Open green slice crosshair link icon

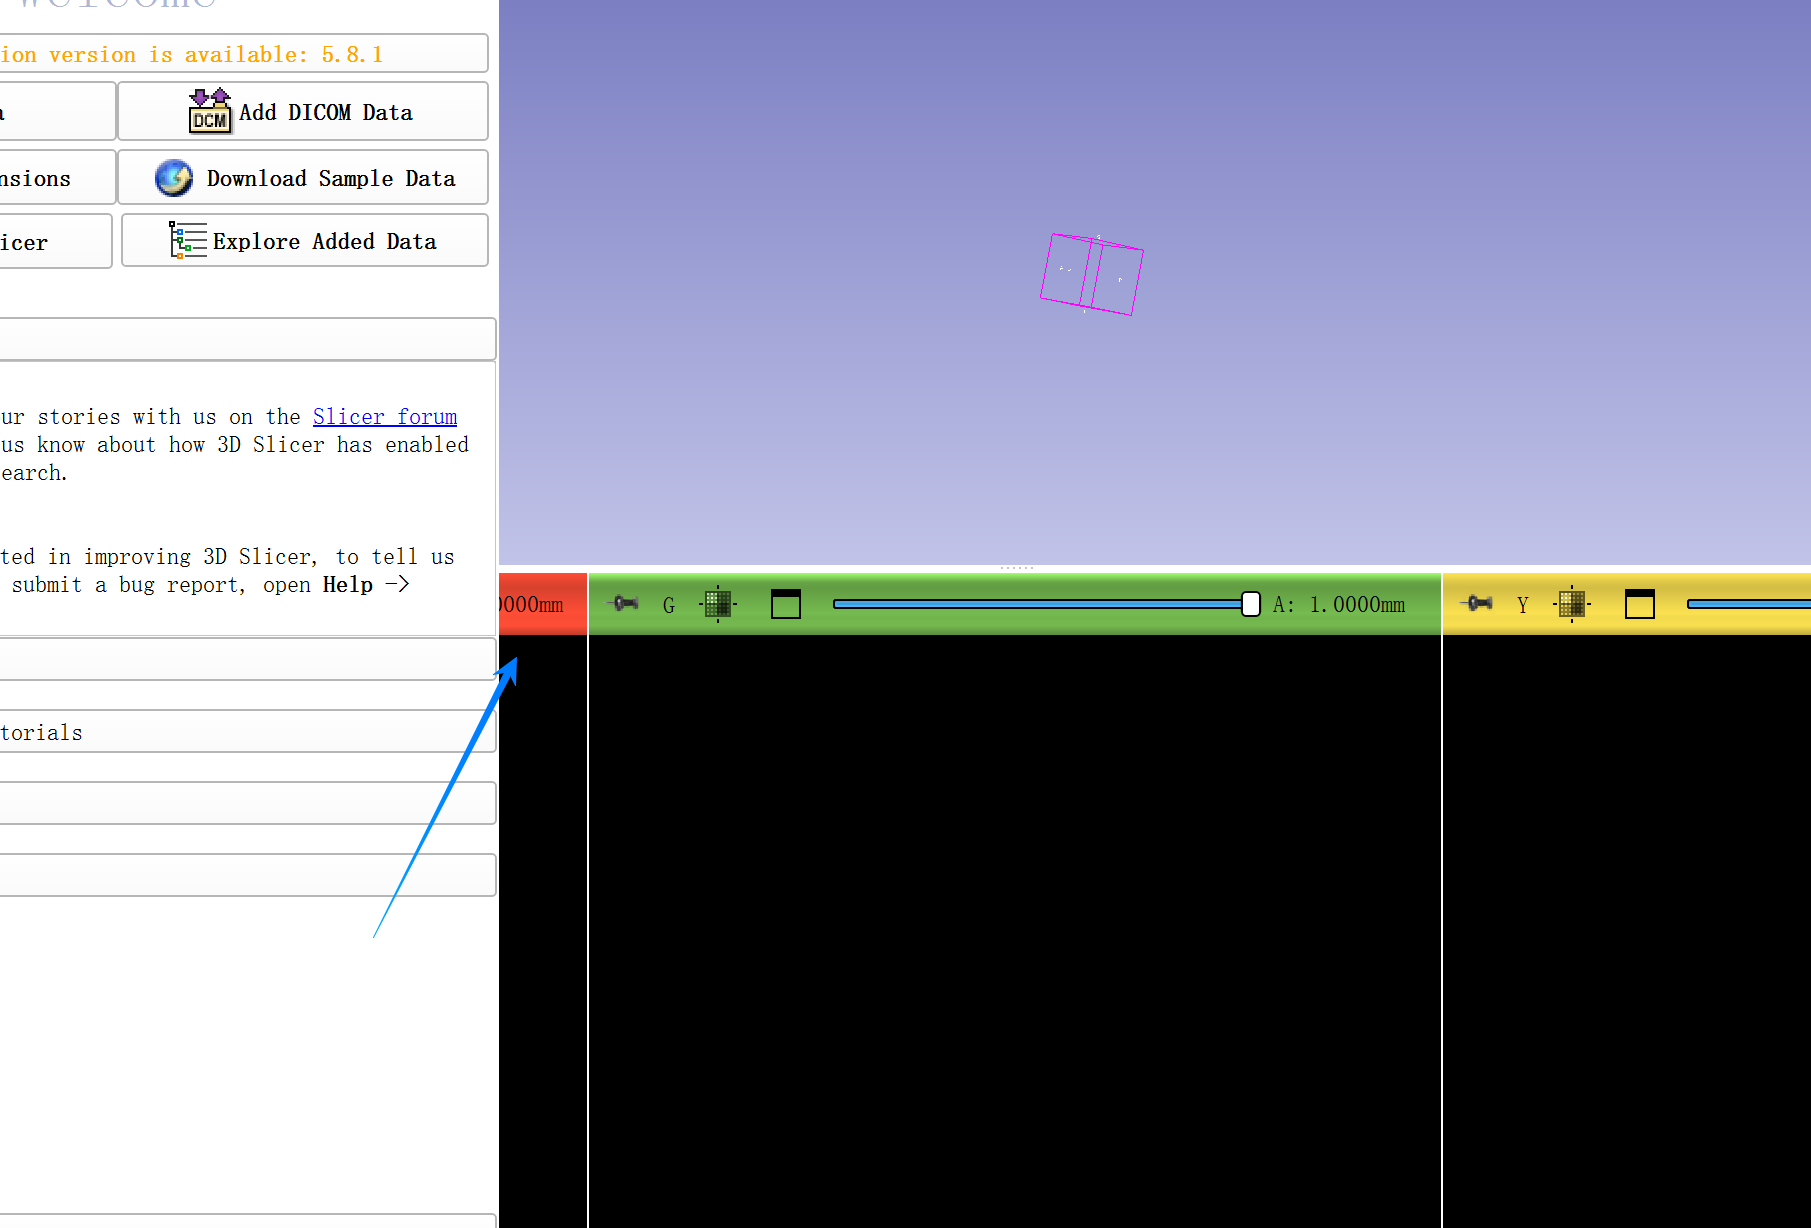click(717, 604)
